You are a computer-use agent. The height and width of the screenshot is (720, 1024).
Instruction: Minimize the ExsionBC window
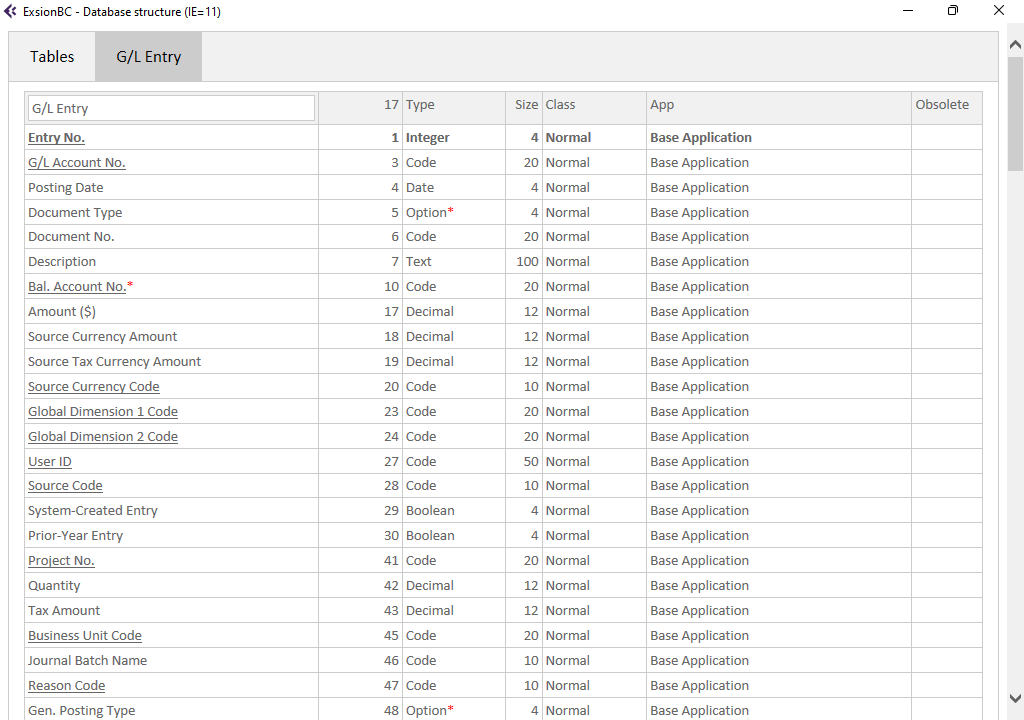(x=908, y=10)
